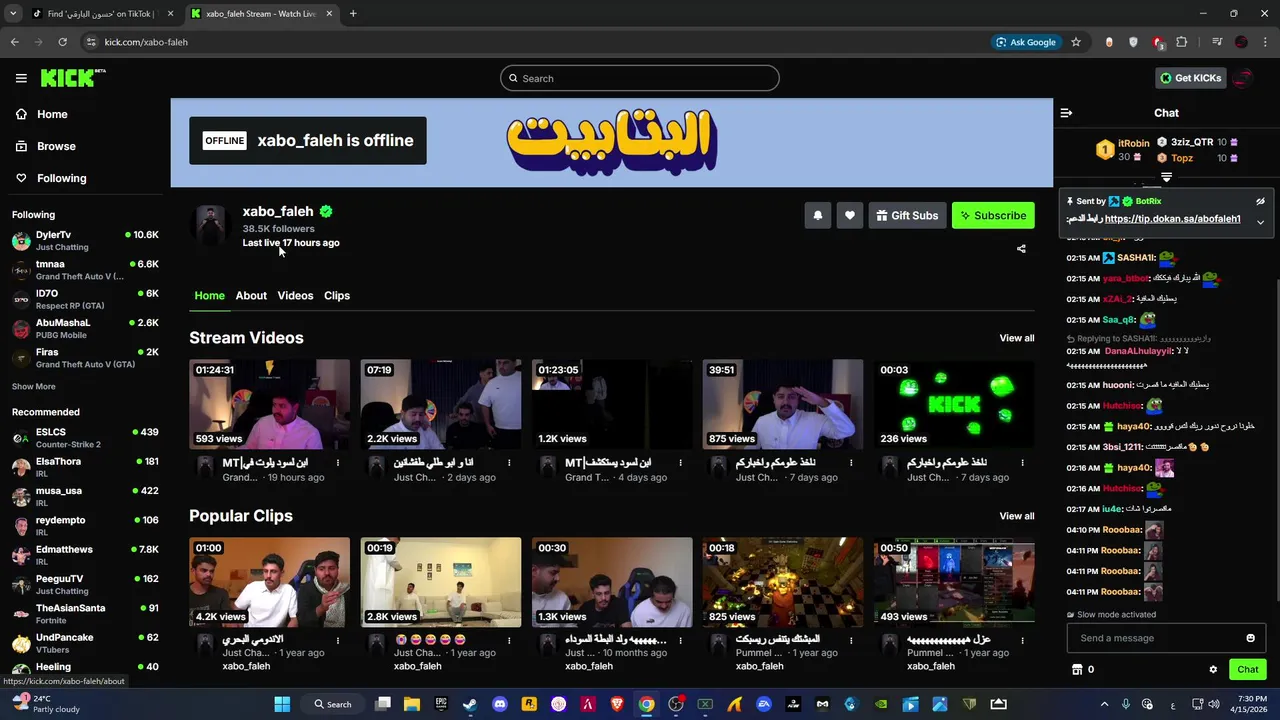Open options for the 00:03 video

(x=1022, y=463)
